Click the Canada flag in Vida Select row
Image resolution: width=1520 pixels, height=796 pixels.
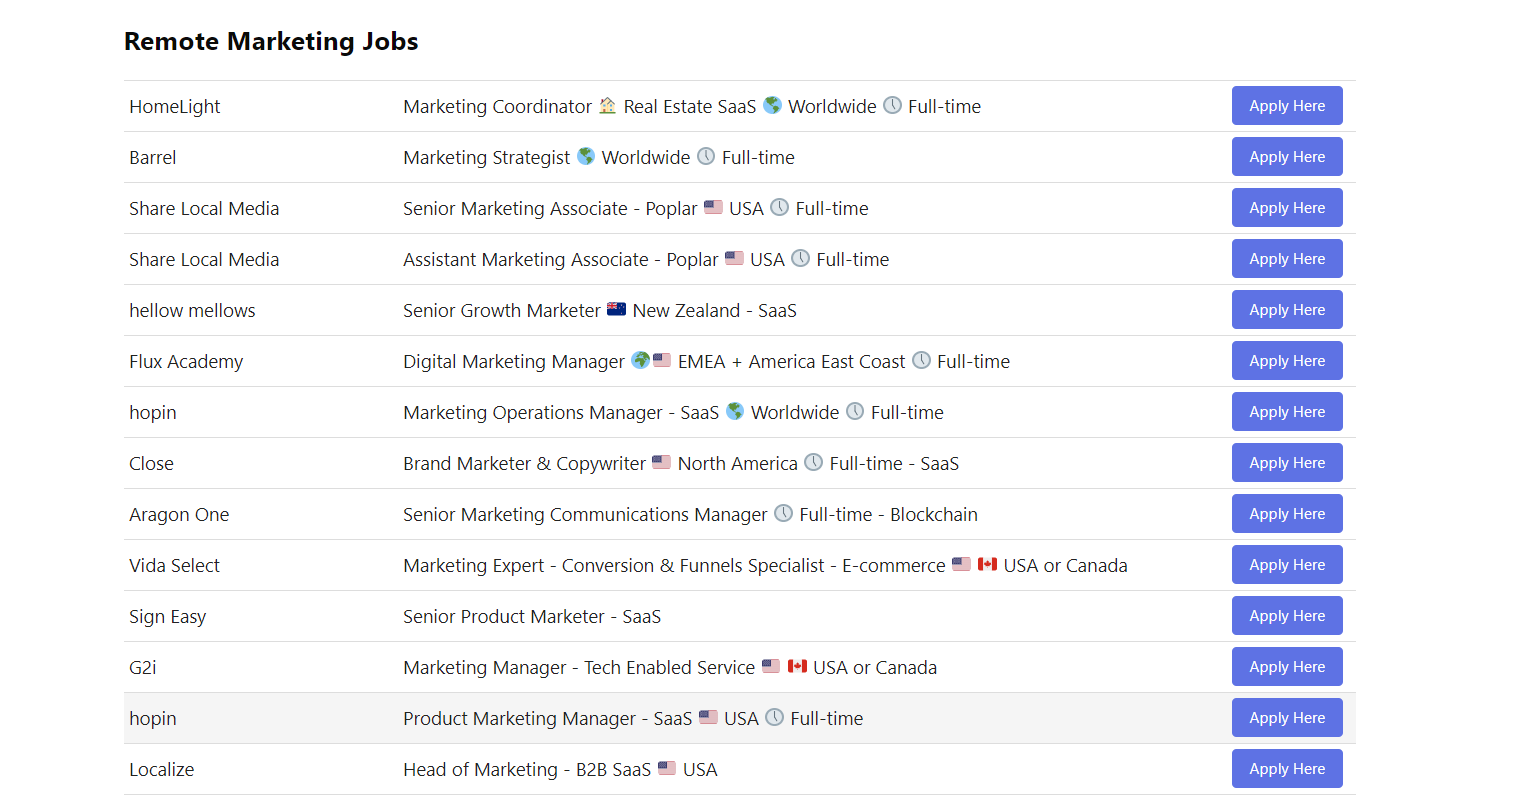point(987,564)
